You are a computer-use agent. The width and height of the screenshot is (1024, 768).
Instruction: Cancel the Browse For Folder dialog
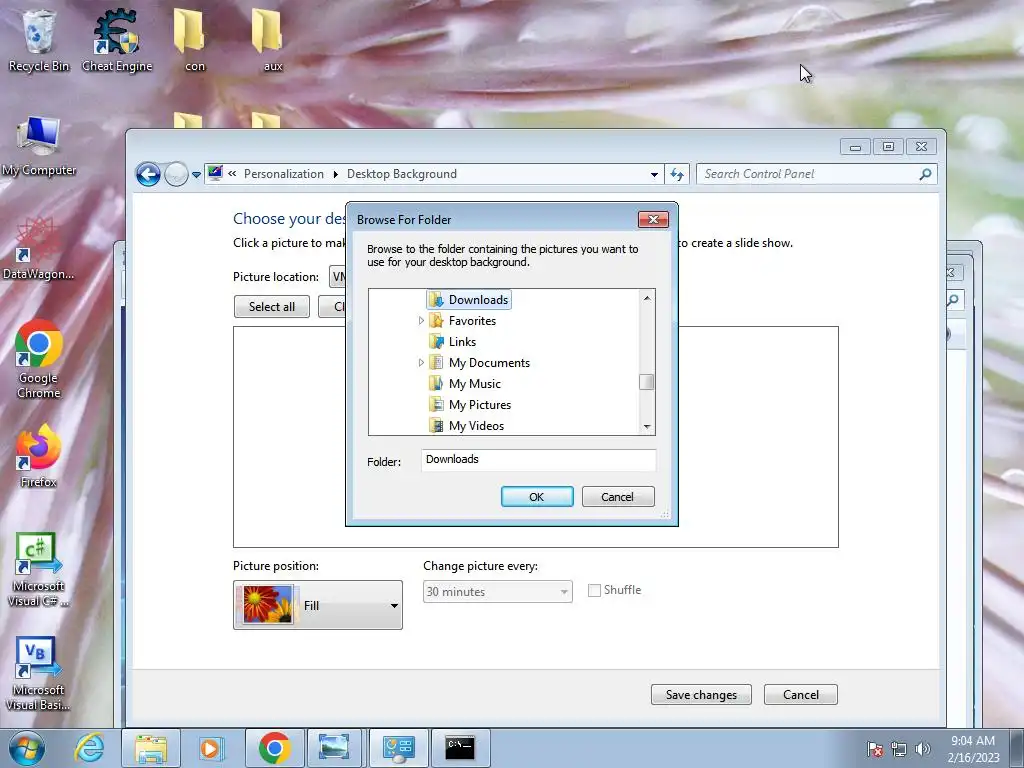point(618,496)
